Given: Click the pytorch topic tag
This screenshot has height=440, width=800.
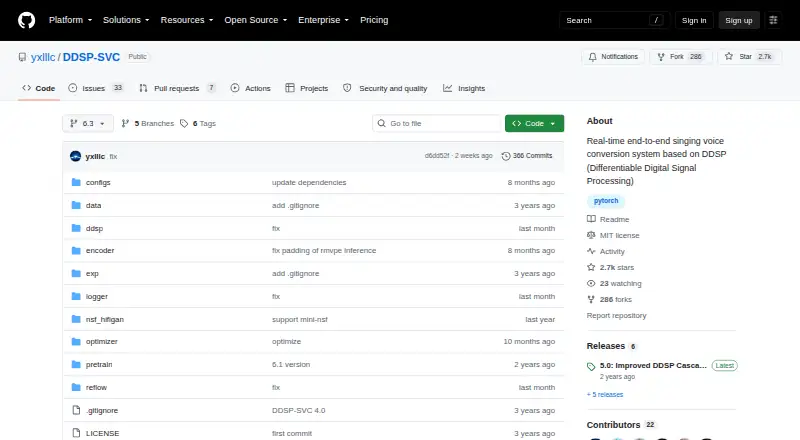Looking at the screenshot, I should pos(606,201).
